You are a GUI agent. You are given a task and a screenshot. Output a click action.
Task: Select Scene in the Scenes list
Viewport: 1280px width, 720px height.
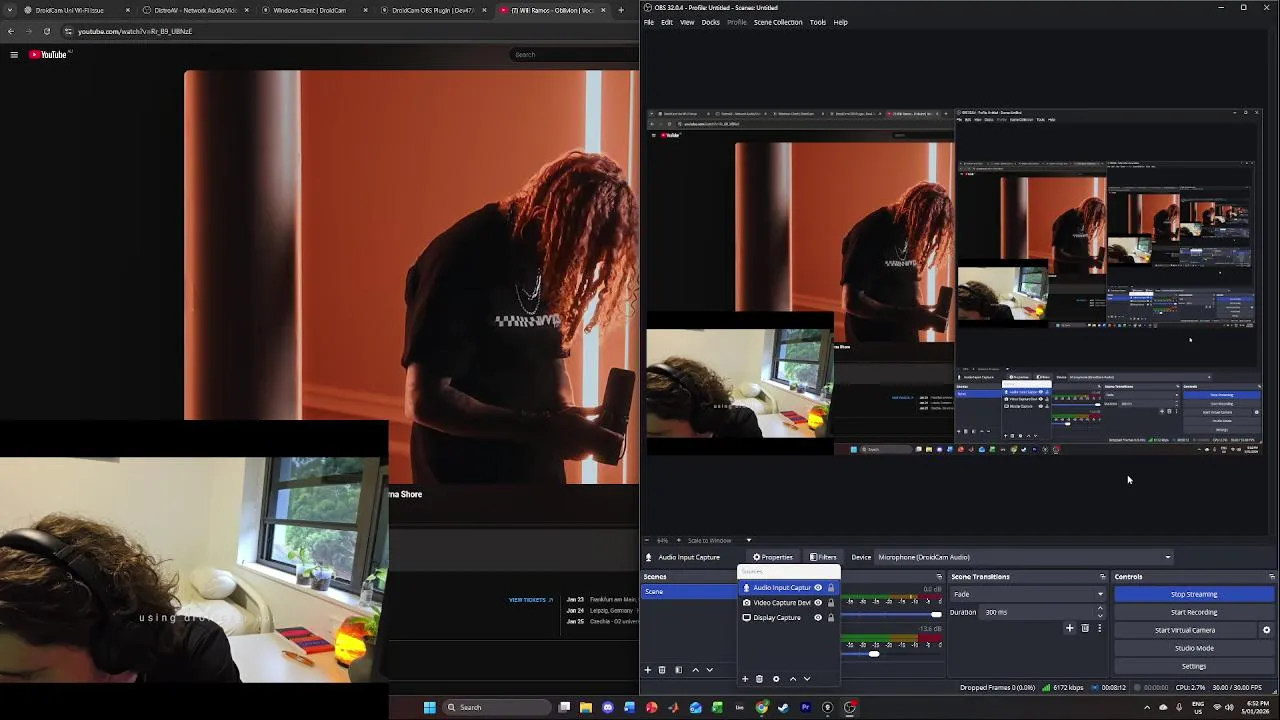tap(689, 592)
